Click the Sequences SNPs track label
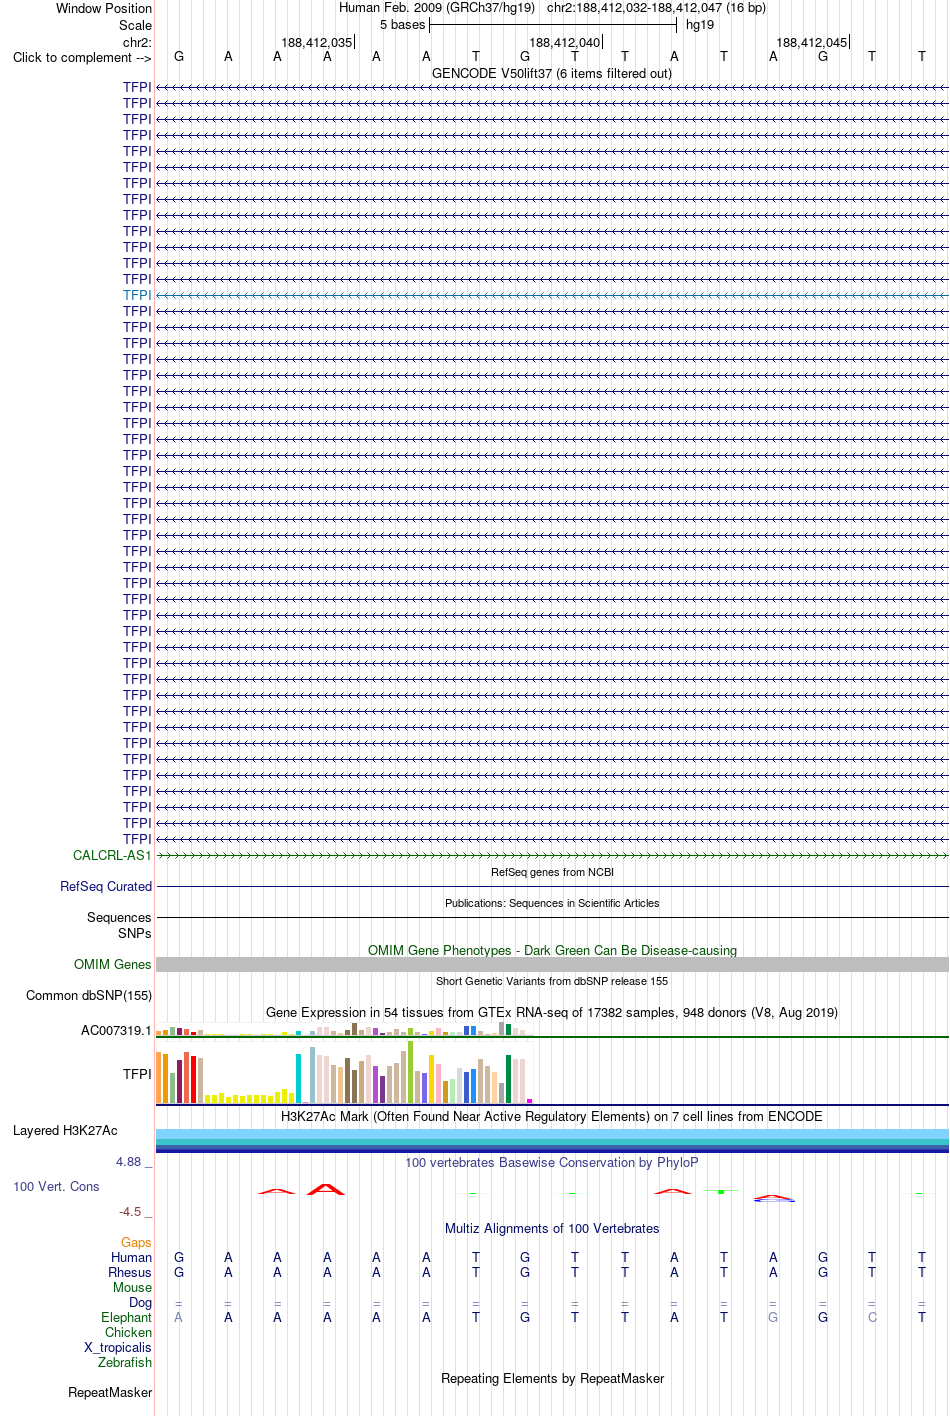 tap(119, 925)
